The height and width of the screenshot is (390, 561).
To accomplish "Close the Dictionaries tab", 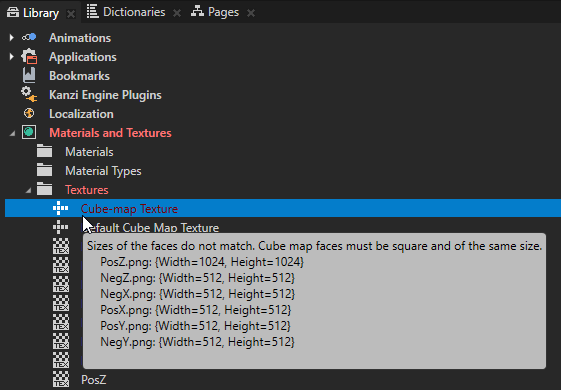I will (177, 13).
